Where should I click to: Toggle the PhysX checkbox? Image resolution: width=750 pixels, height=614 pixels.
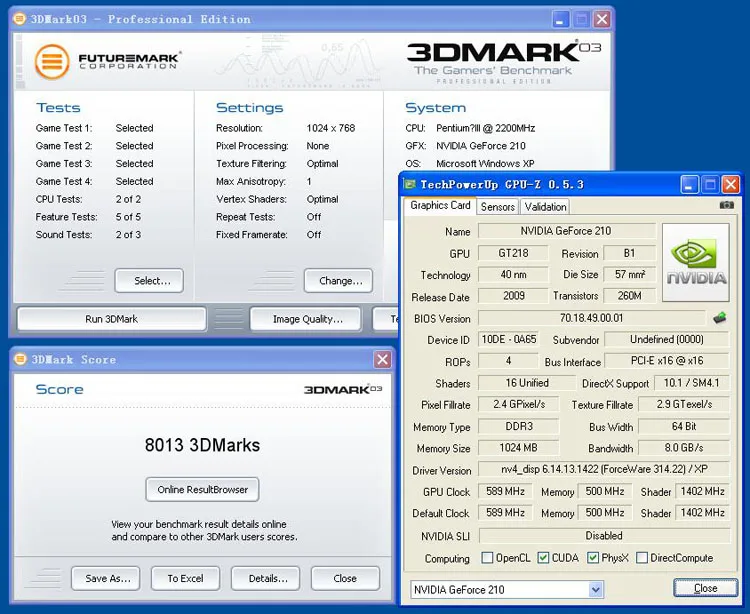coord(593,558)
